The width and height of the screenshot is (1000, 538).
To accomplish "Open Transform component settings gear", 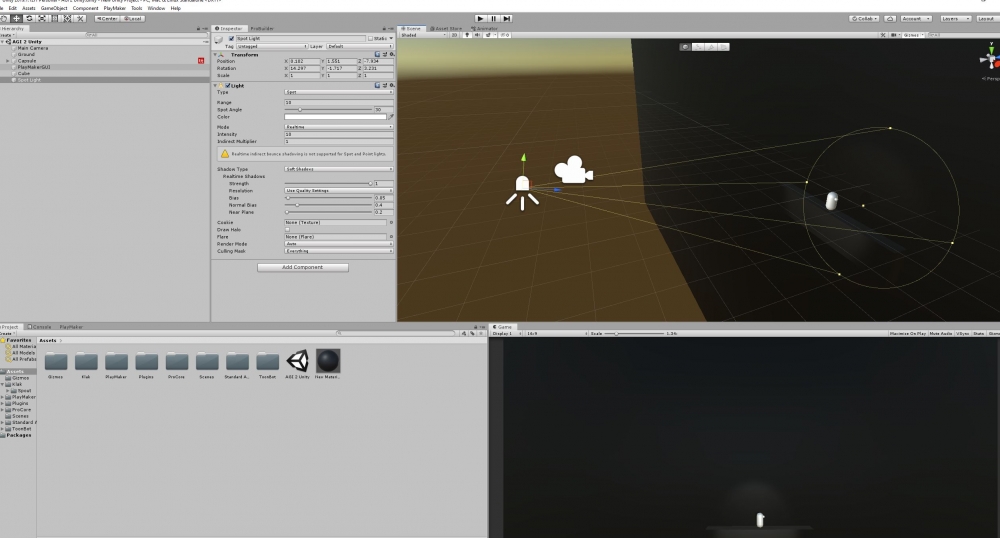I will pos(391,54).
